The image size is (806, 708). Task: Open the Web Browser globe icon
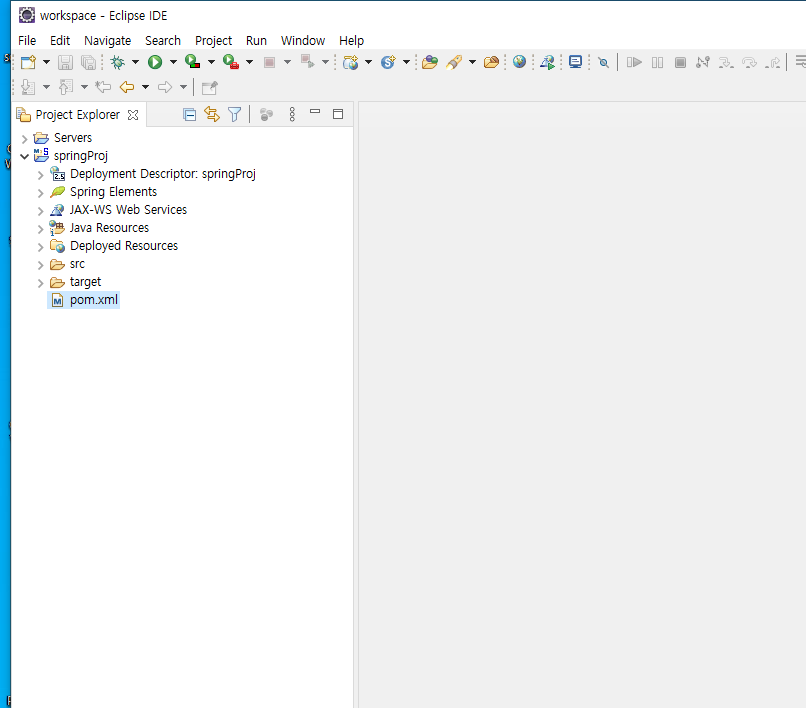[x=520, y=62]
